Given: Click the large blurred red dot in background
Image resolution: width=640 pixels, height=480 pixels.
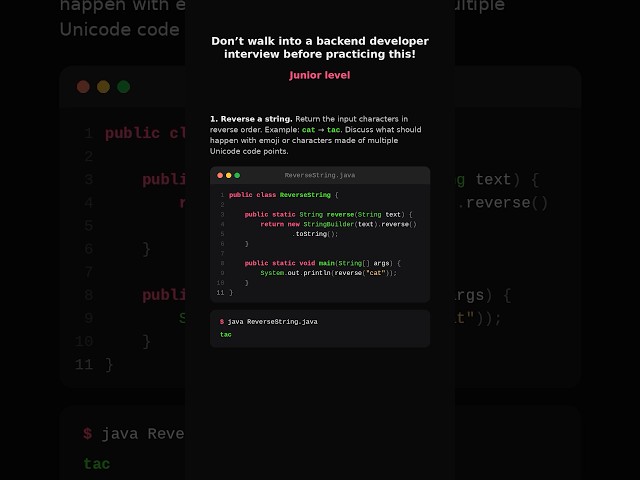Looking at the screenshot, I should pos(83,87).
